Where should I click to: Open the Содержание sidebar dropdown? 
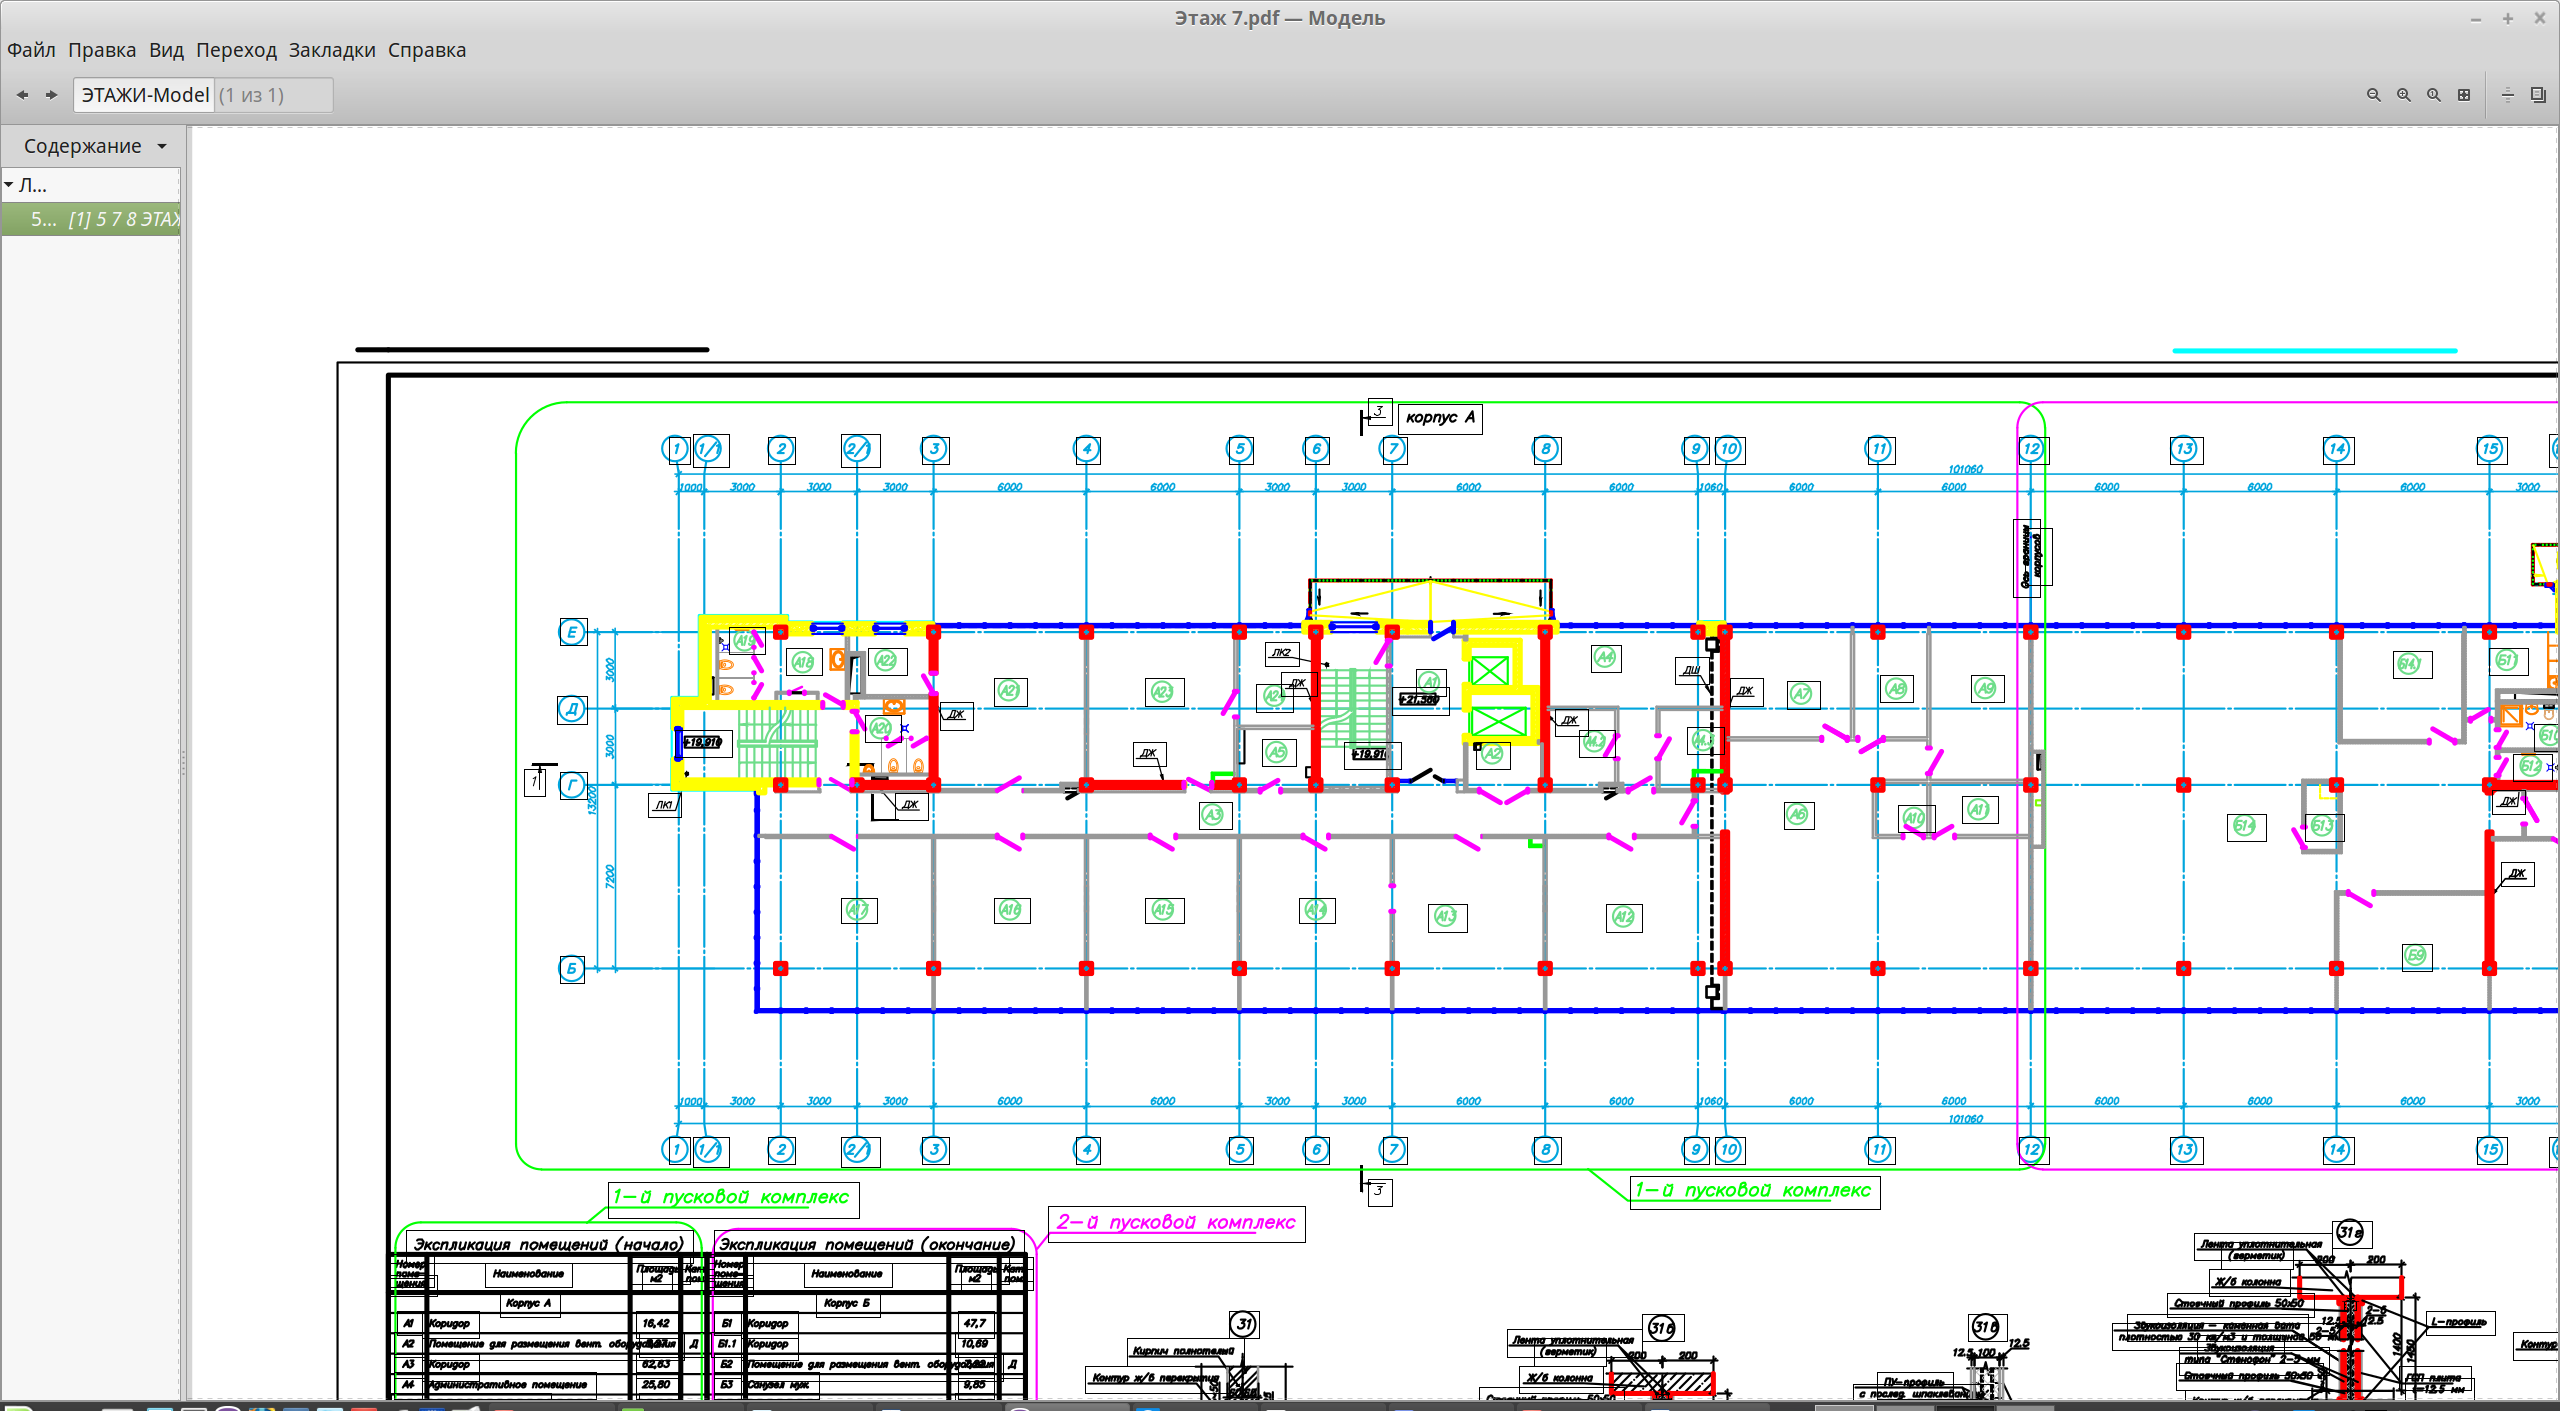[x=95, y=146]
